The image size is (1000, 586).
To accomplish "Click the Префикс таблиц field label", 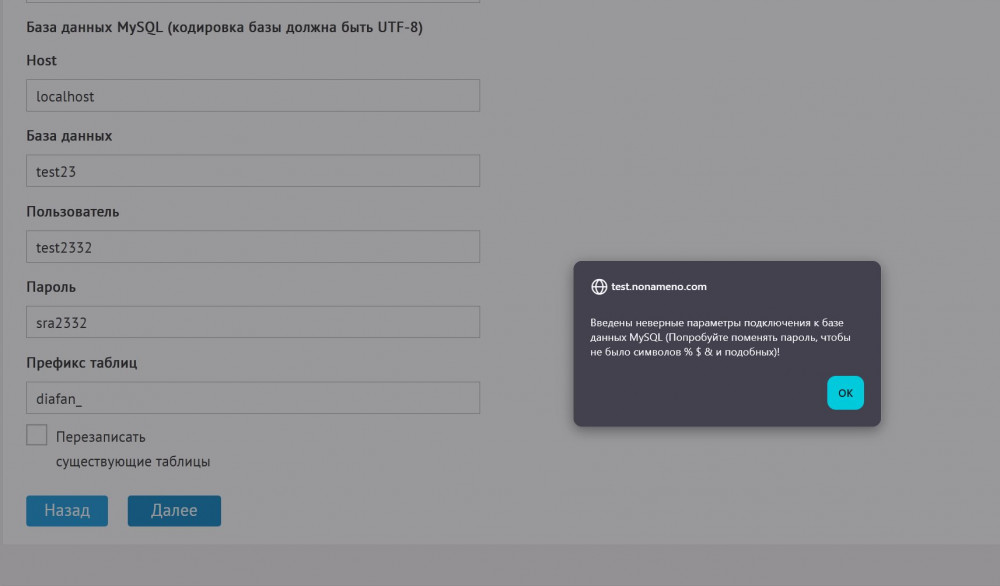I will pos(82,363).
